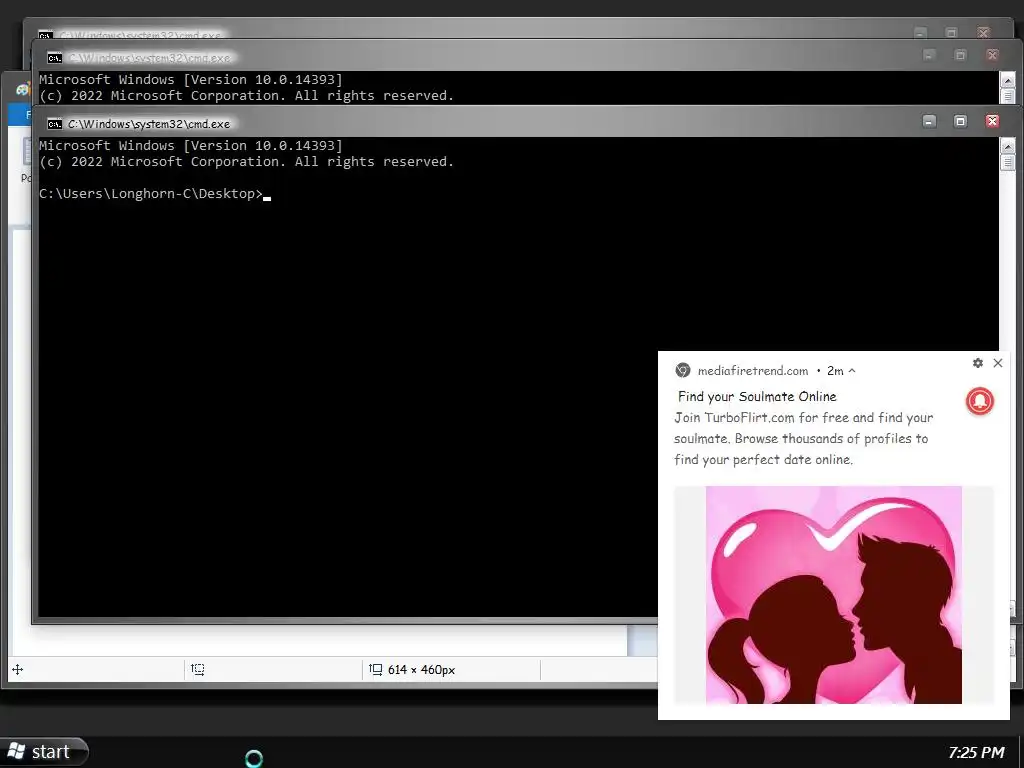Maximize the middle Command Prompt window

pos(960,56)
